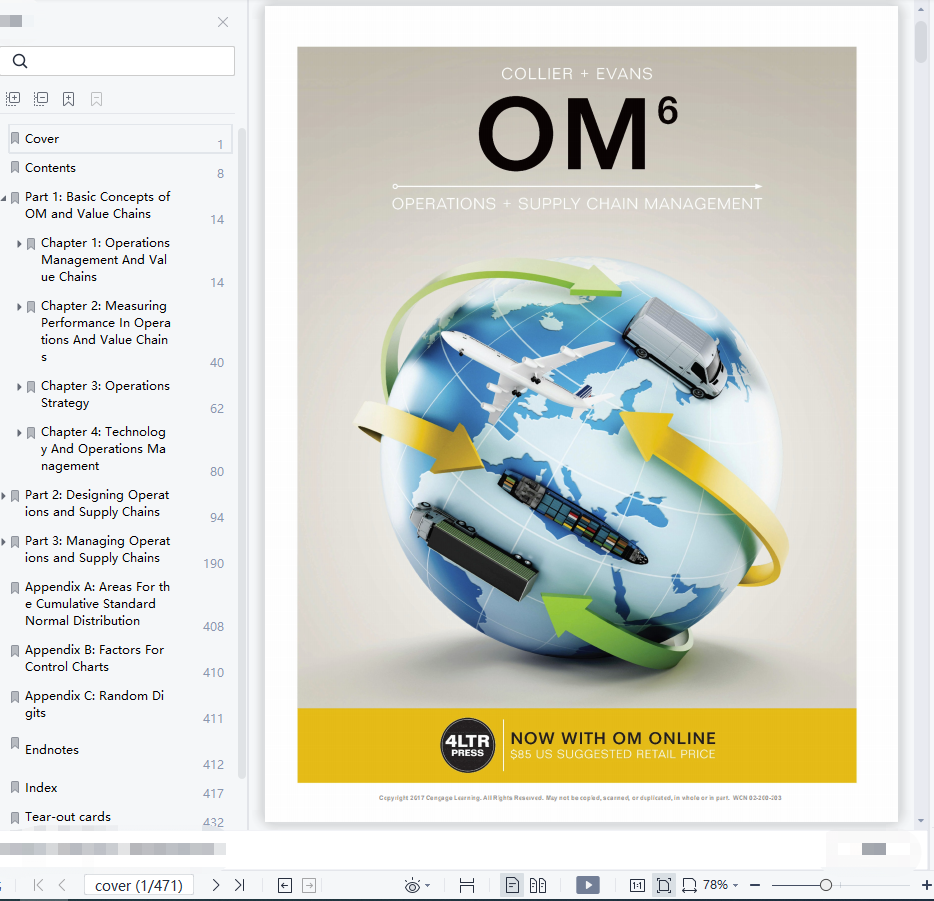934x901 pixels.
Task: Switch to single page view
Action: (512, 886)
